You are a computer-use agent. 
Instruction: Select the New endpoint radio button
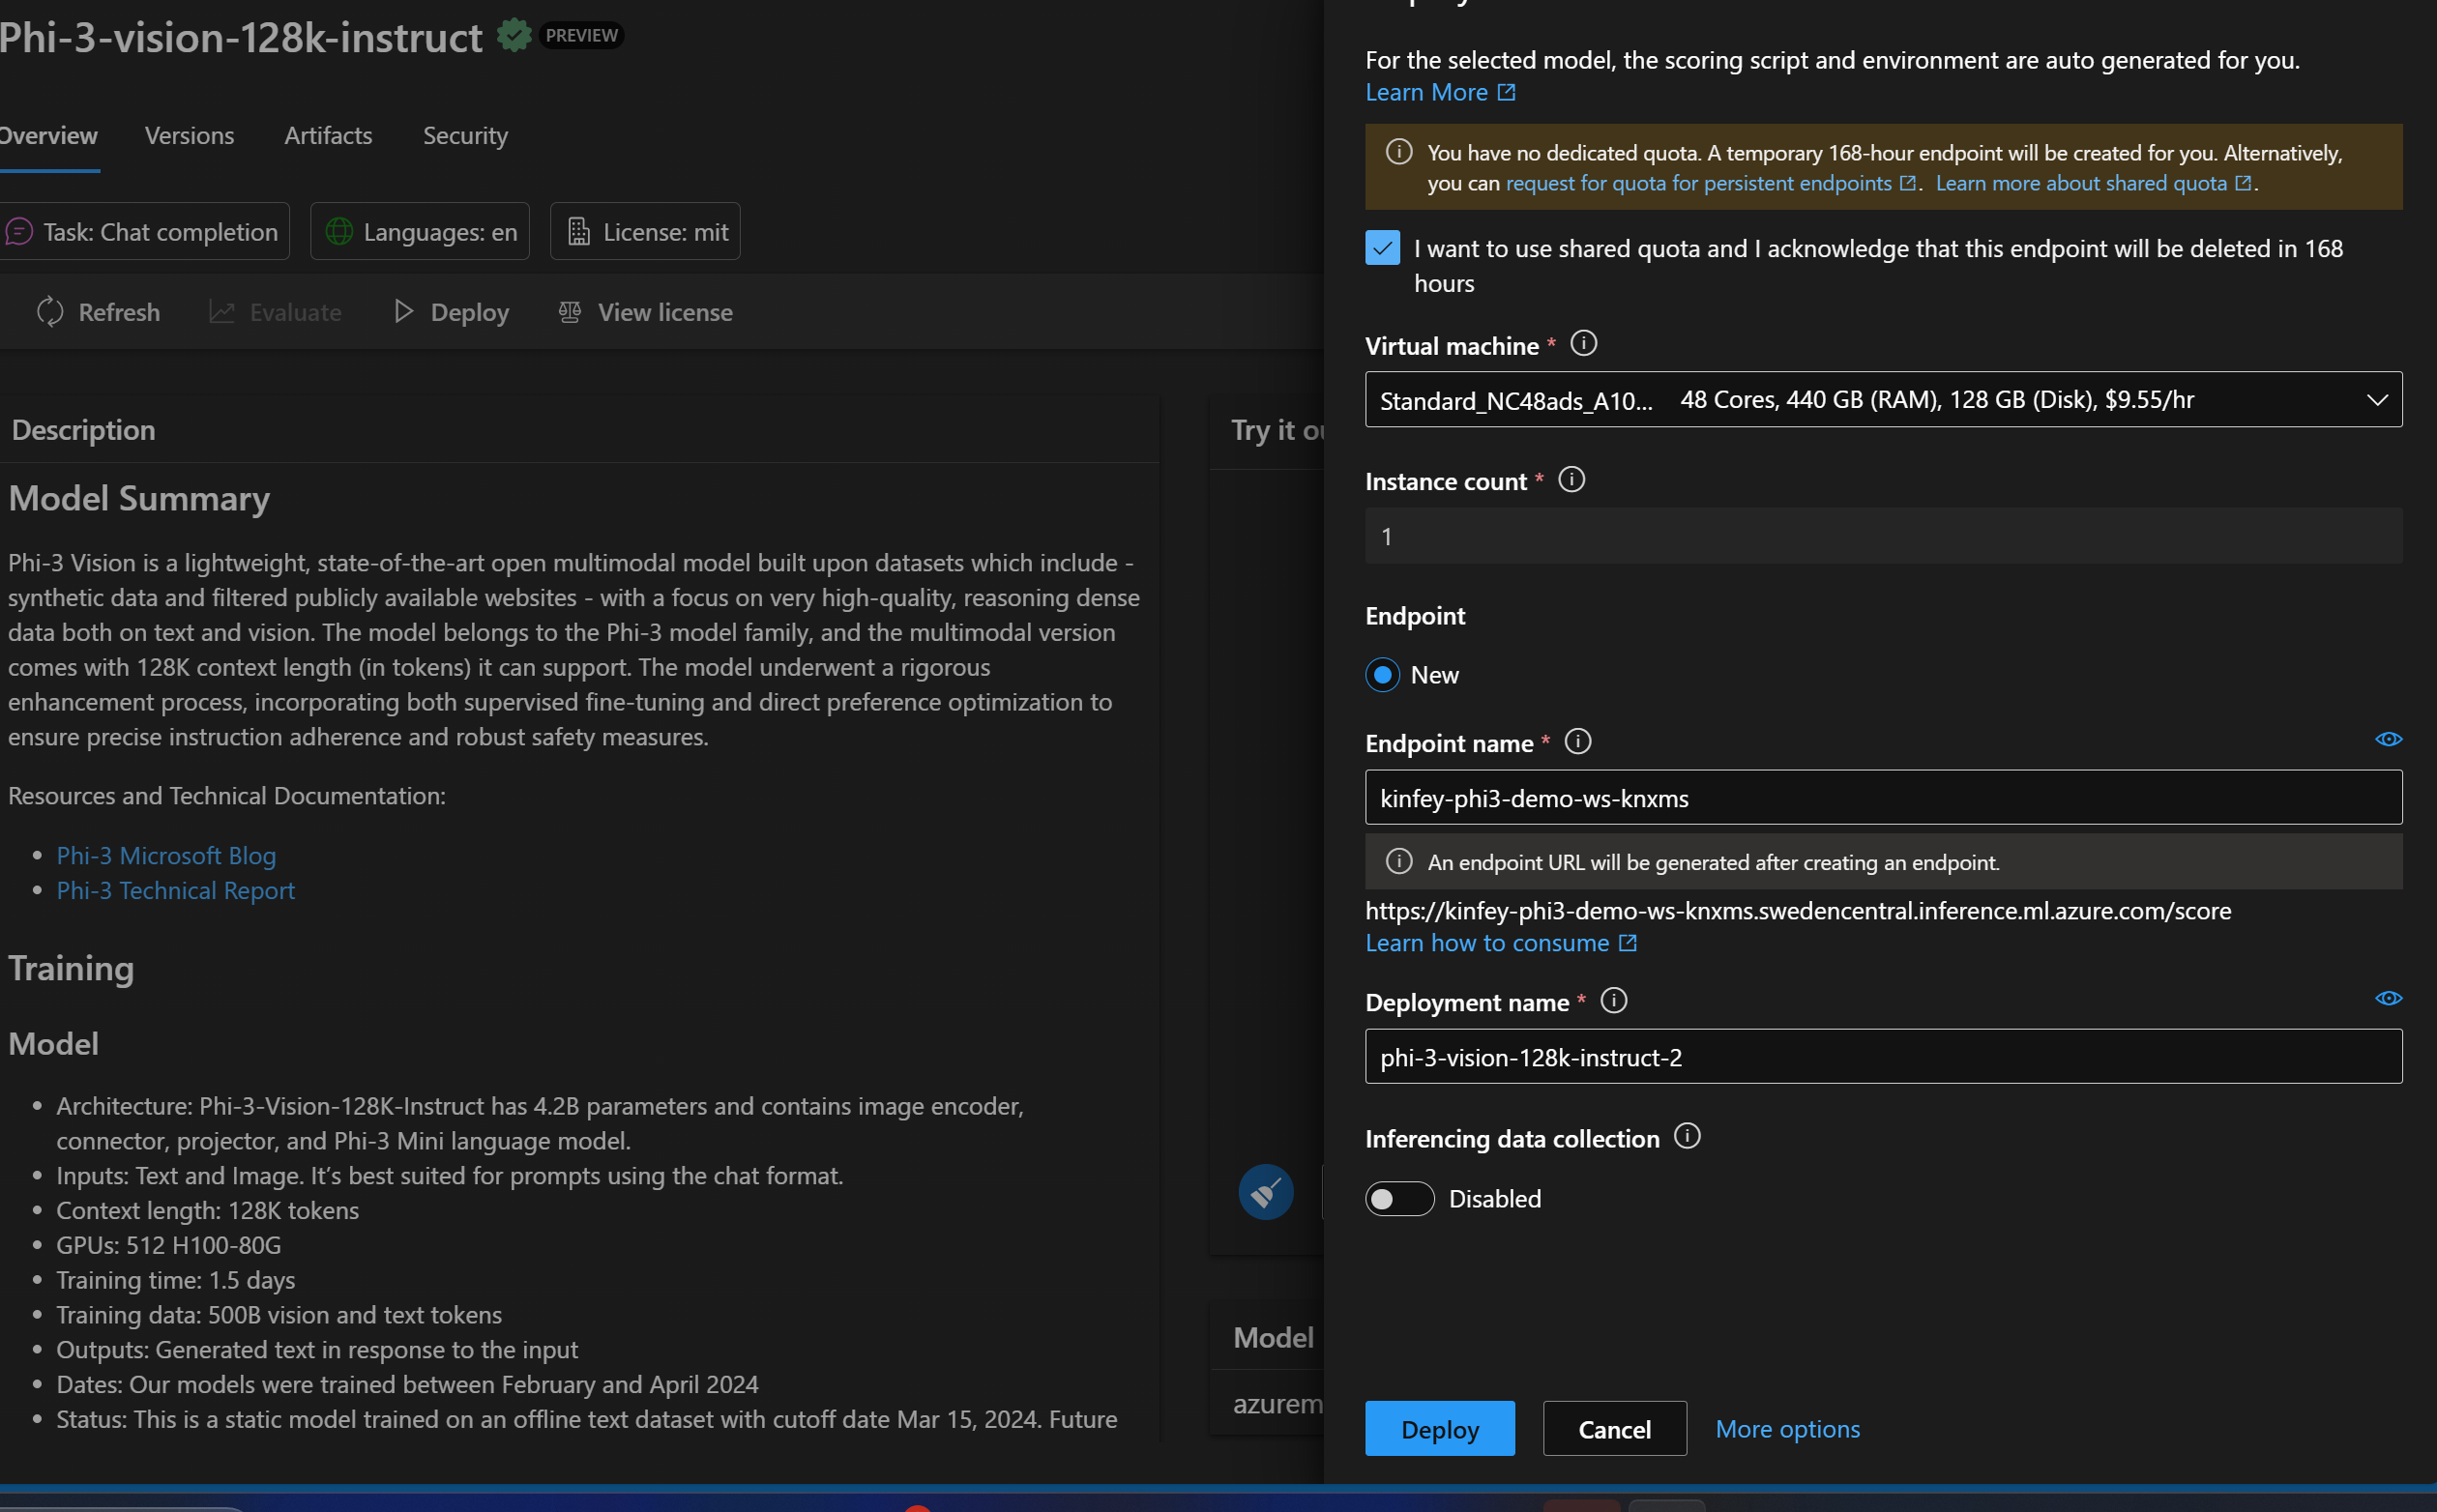click(1383, 675)
